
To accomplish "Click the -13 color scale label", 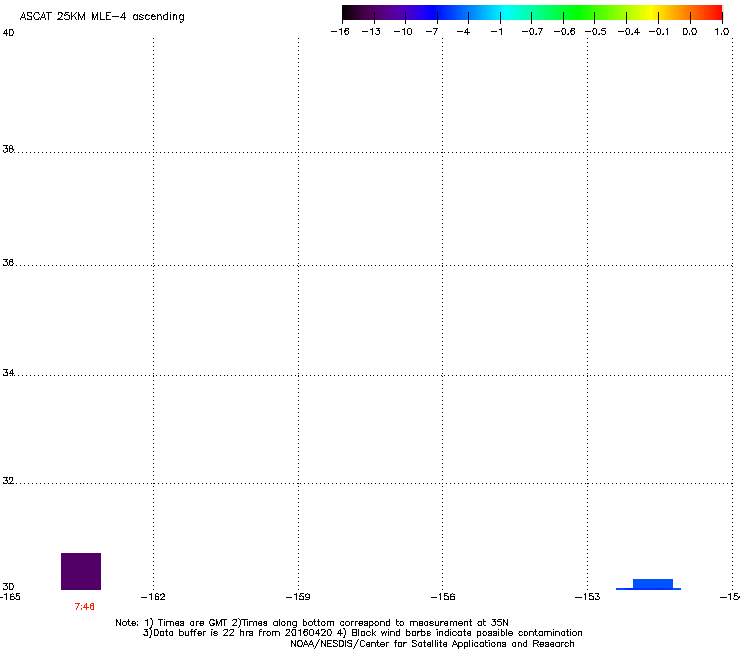I will click(371, 32).
